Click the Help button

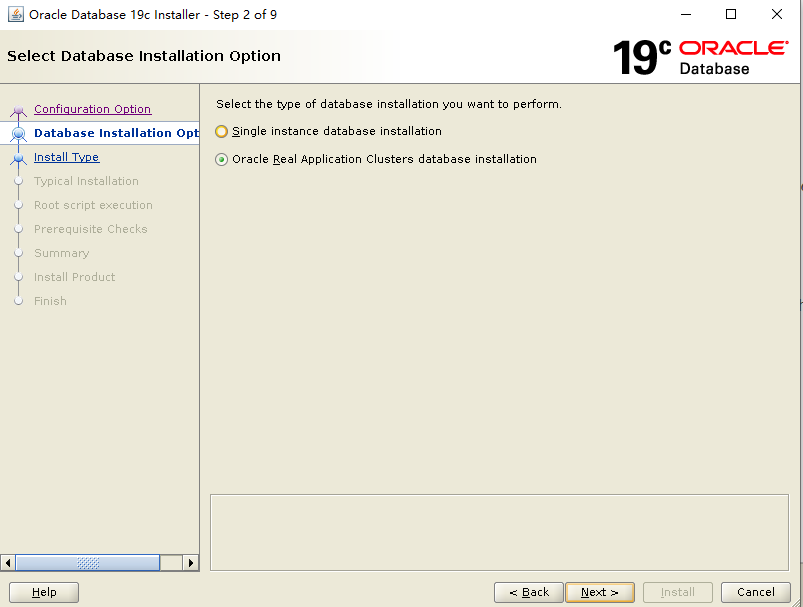[43, 592]
